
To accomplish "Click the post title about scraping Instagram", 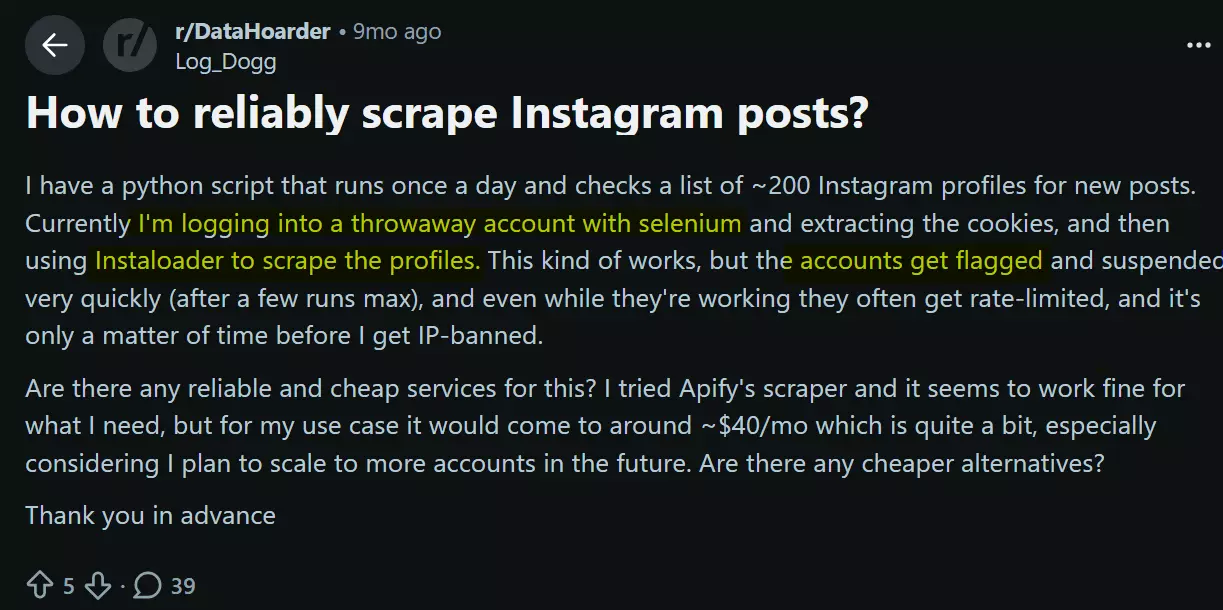I will [x=446, y=113].
